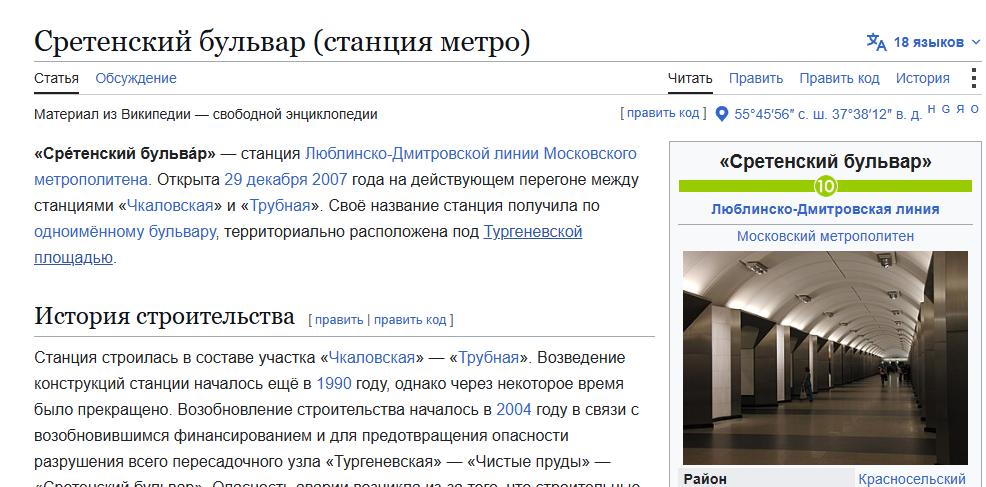
Task: Click the line 10 circle icon in infobox
Action: point(826,186)
